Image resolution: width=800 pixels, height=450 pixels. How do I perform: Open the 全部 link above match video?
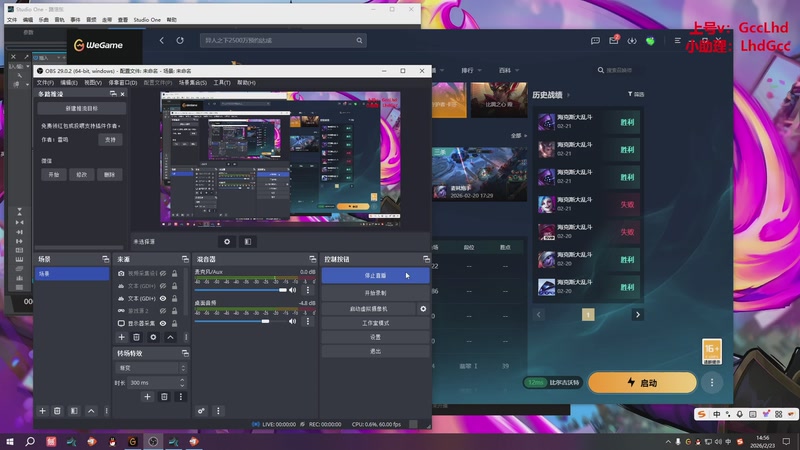(x=518, y=136)
